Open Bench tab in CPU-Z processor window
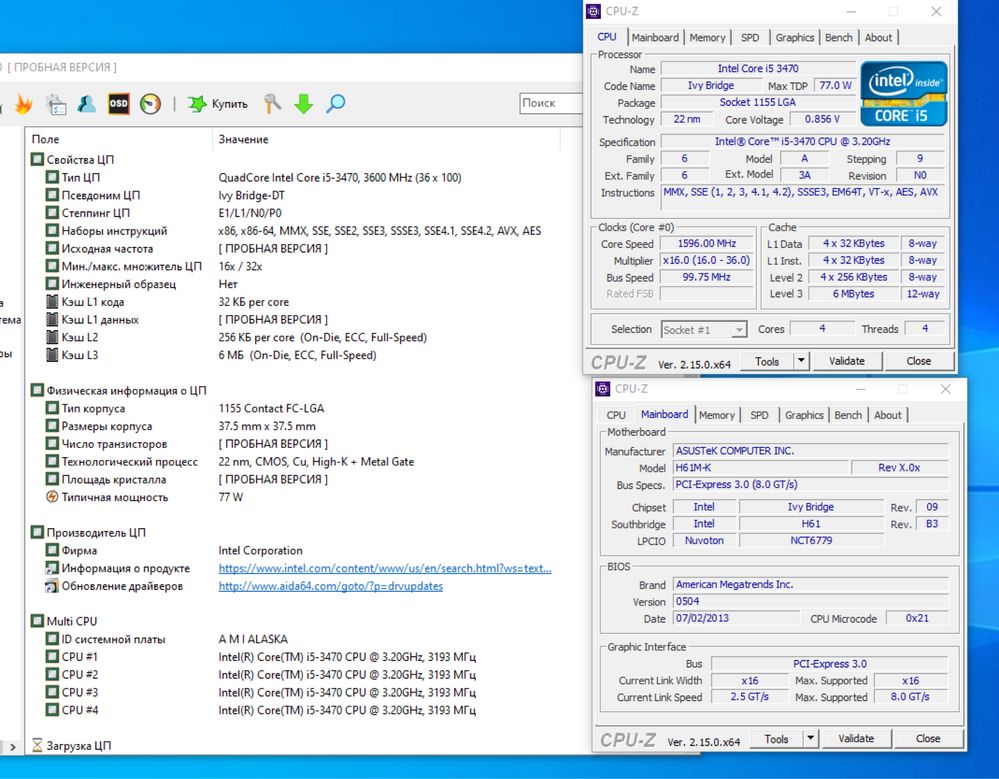The height and width of the screenshot is (779, 999). coord(838,38)
